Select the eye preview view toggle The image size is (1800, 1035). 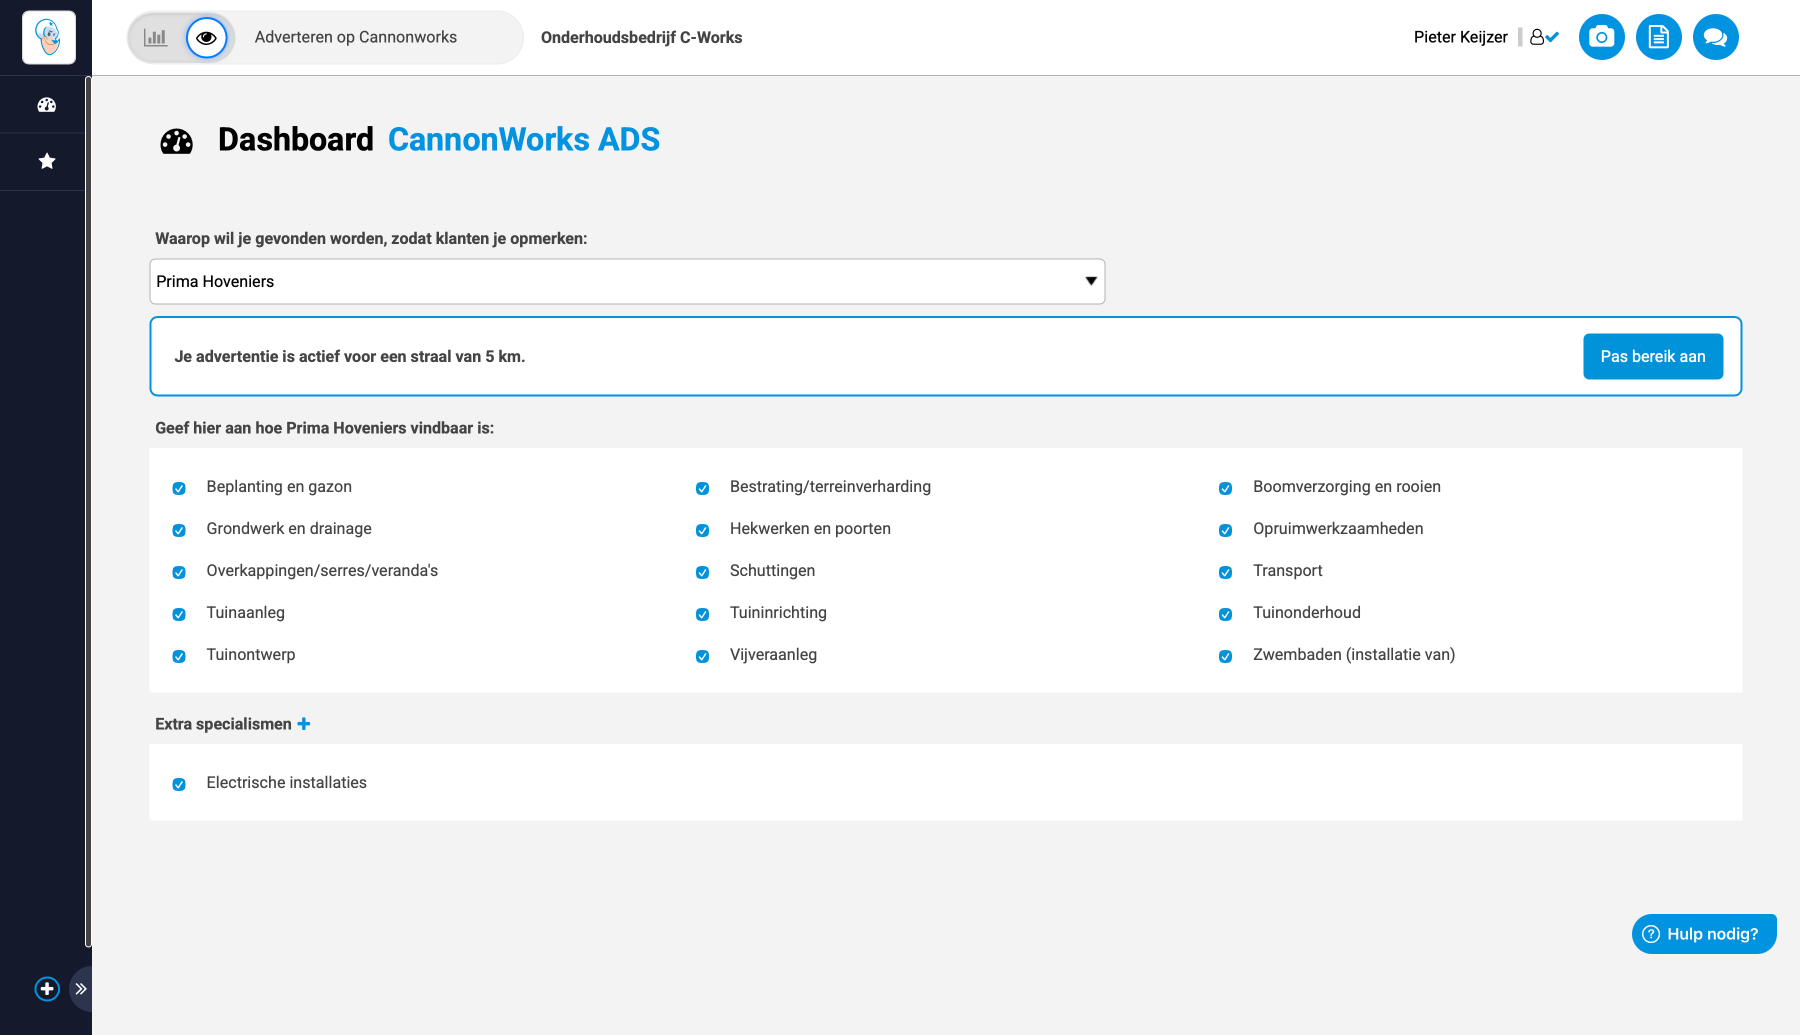tap(207, 38)
